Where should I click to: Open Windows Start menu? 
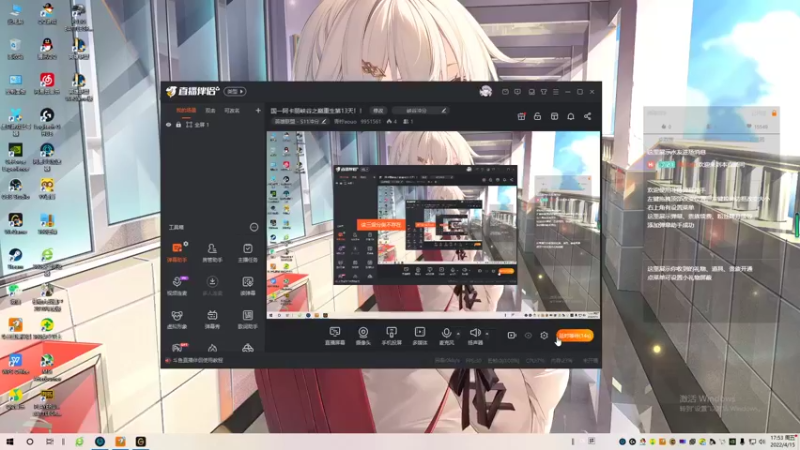pos(10,441)
